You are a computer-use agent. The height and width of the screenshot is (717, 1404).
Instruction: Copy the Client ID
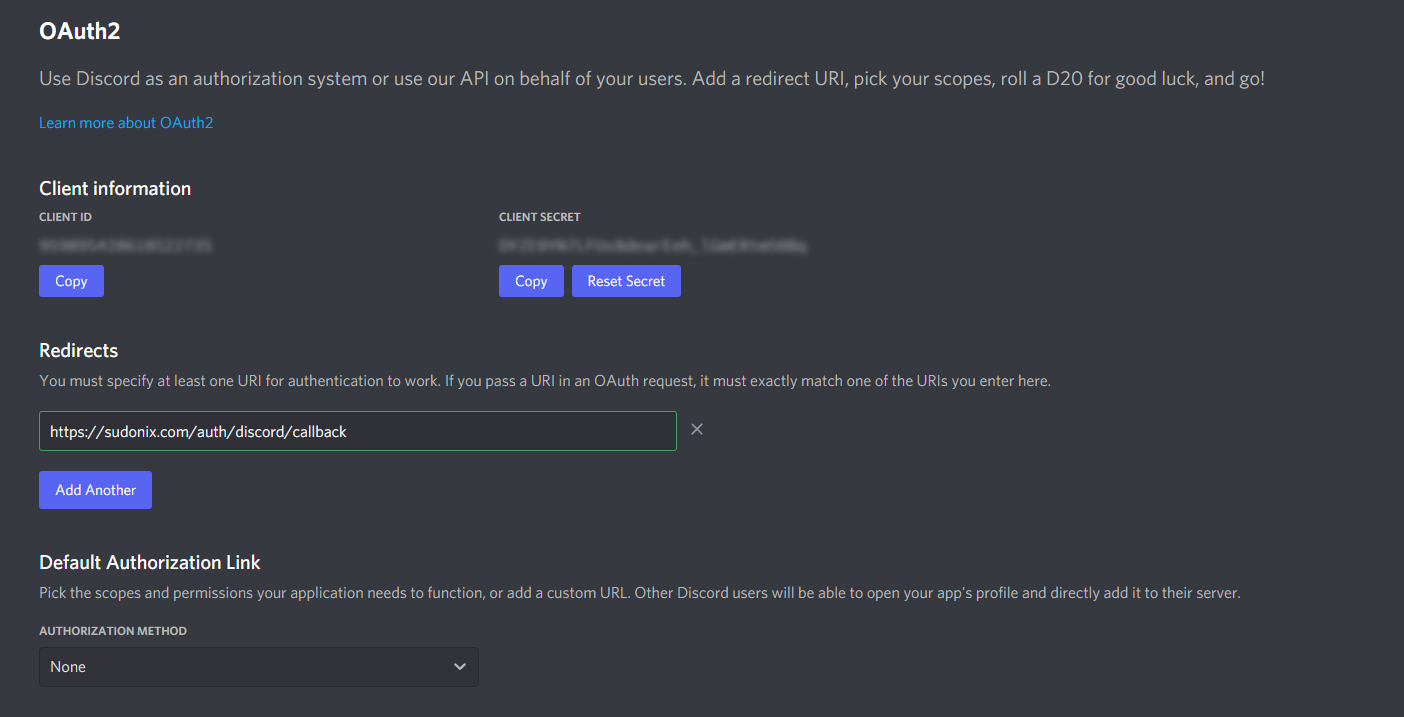[x=71, y=281]
